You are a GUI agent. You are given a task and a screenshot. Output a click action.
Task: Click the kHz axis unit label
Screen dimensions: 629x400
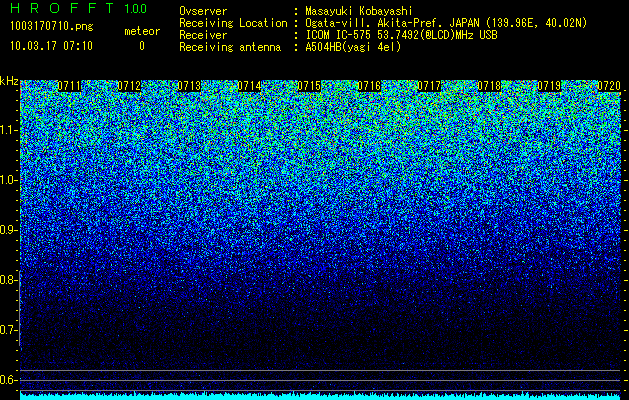click(9, 81)
